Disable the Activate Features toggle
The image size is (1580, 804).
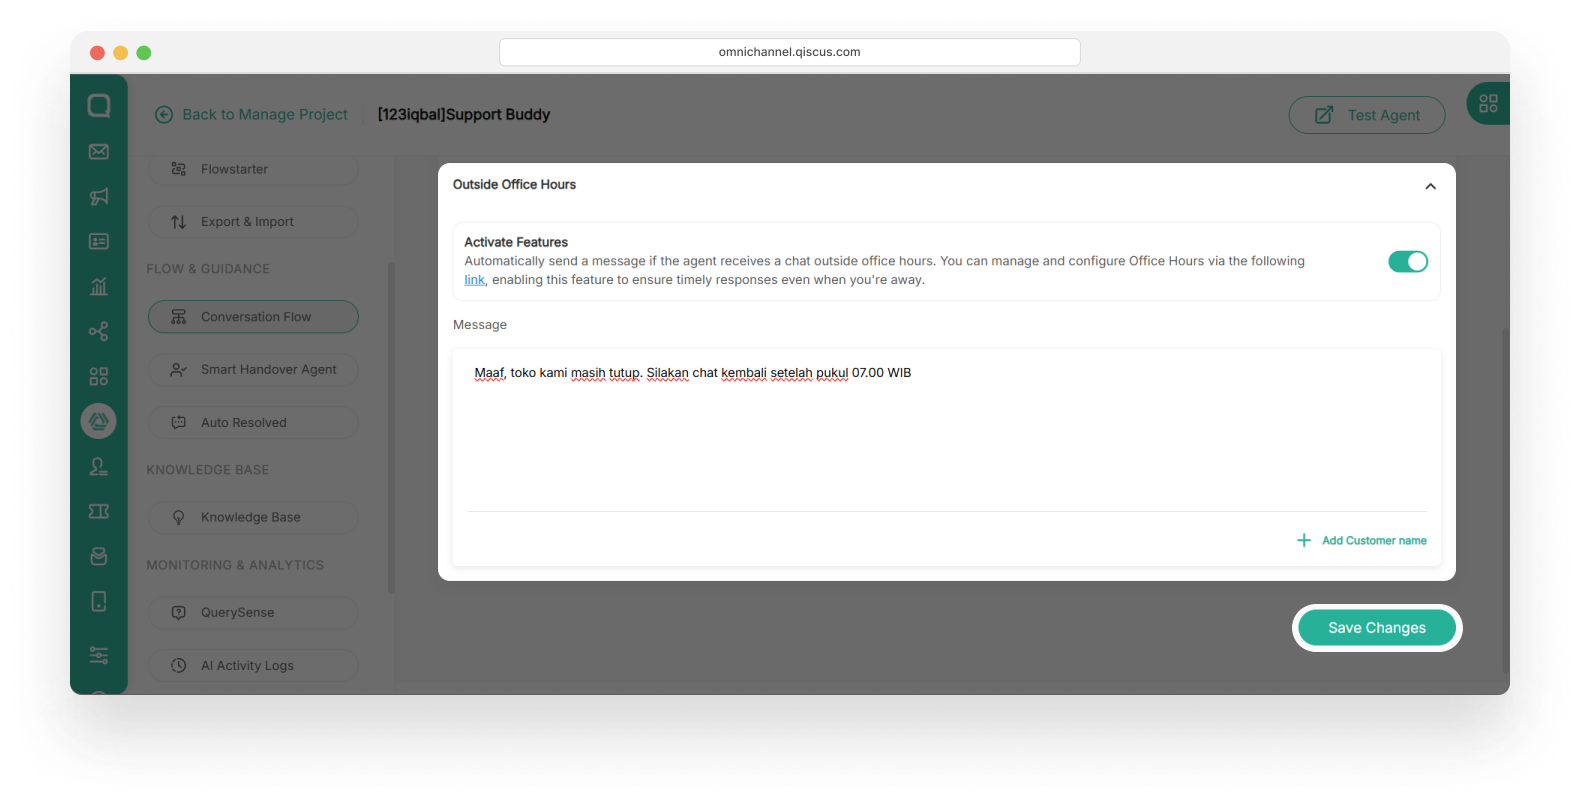[x=1407, y=262]
